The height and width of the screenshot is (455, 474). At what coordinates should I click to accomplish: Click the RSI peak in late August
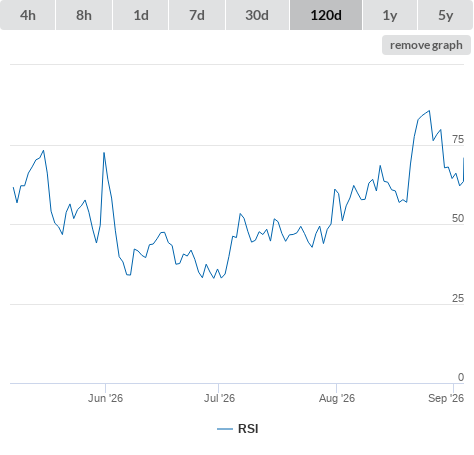pos(429,111)
